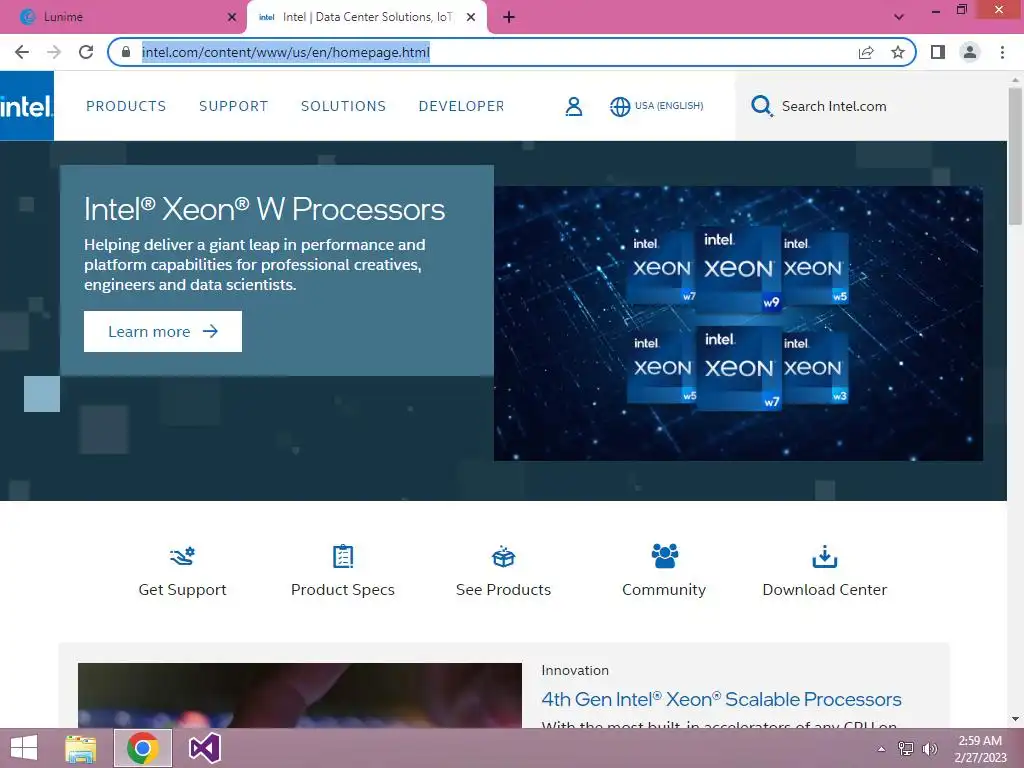The height and width of the screenshot is (768, 1024).
Task: Open the Product Specs link text
Action: point(343,590)
